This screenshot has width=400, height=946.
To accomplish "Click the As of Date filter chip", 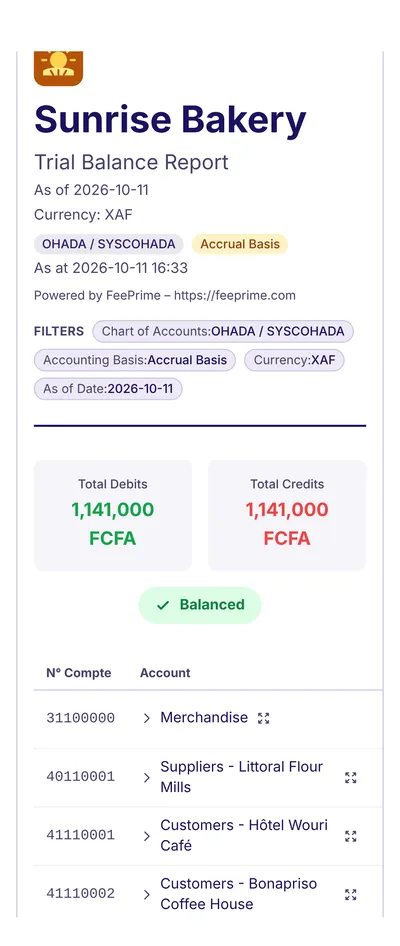I will click(x=108, y=389).
